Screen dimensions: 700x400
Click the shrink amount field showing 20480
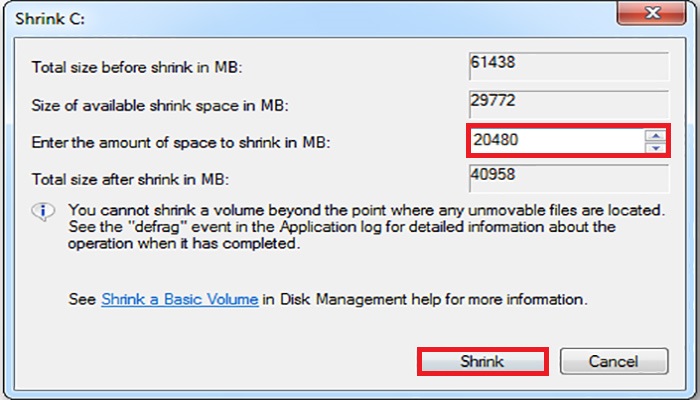pos(555,142)
